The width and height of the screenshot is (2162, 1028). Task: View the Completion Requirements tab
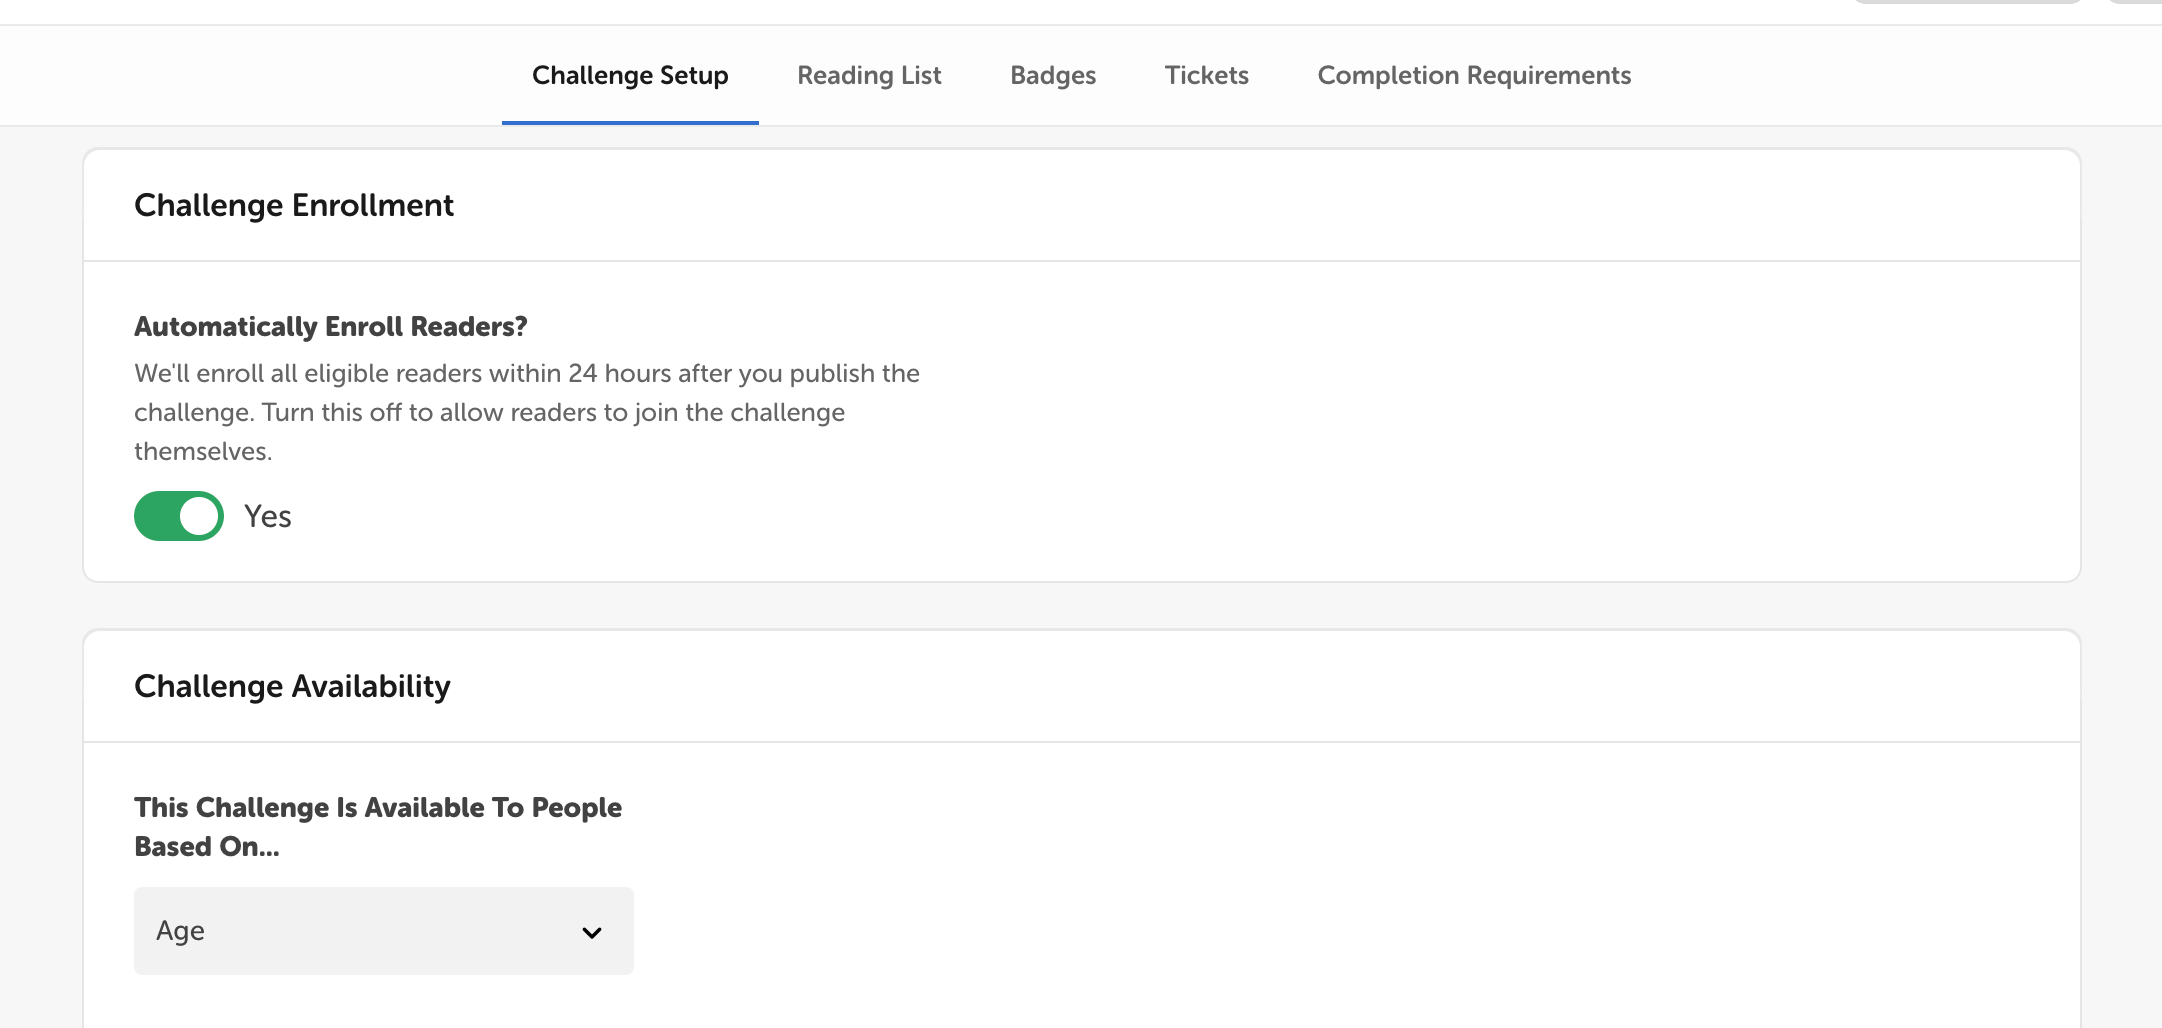click(x=1474, y=75)
